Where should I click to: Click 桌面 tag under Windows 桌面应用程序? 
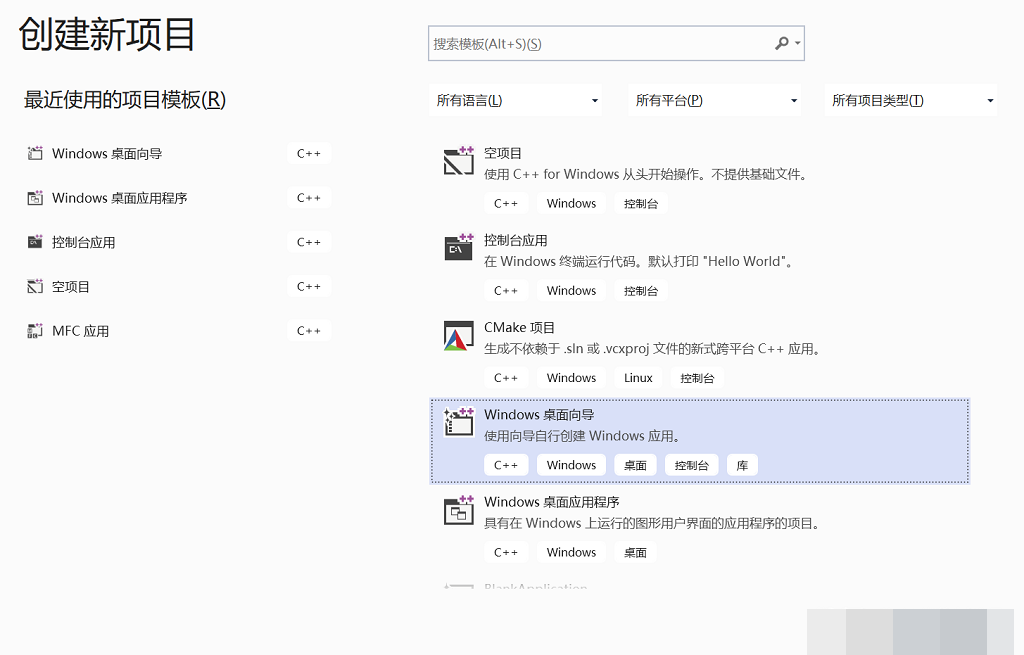point(635,552)
